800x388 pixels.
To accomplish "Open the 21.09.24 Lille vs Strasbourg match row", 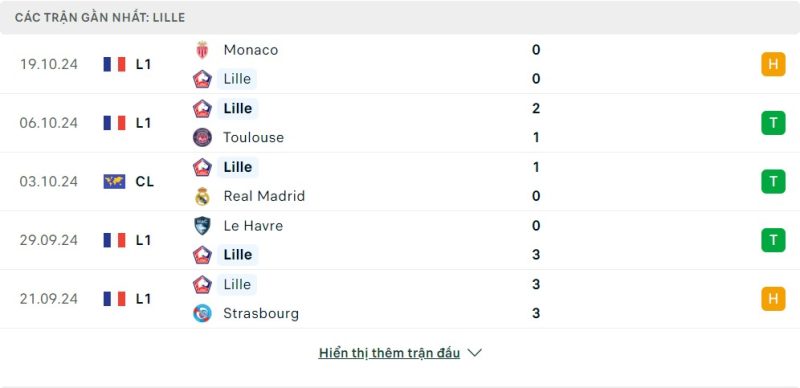I will pos(400,299).
